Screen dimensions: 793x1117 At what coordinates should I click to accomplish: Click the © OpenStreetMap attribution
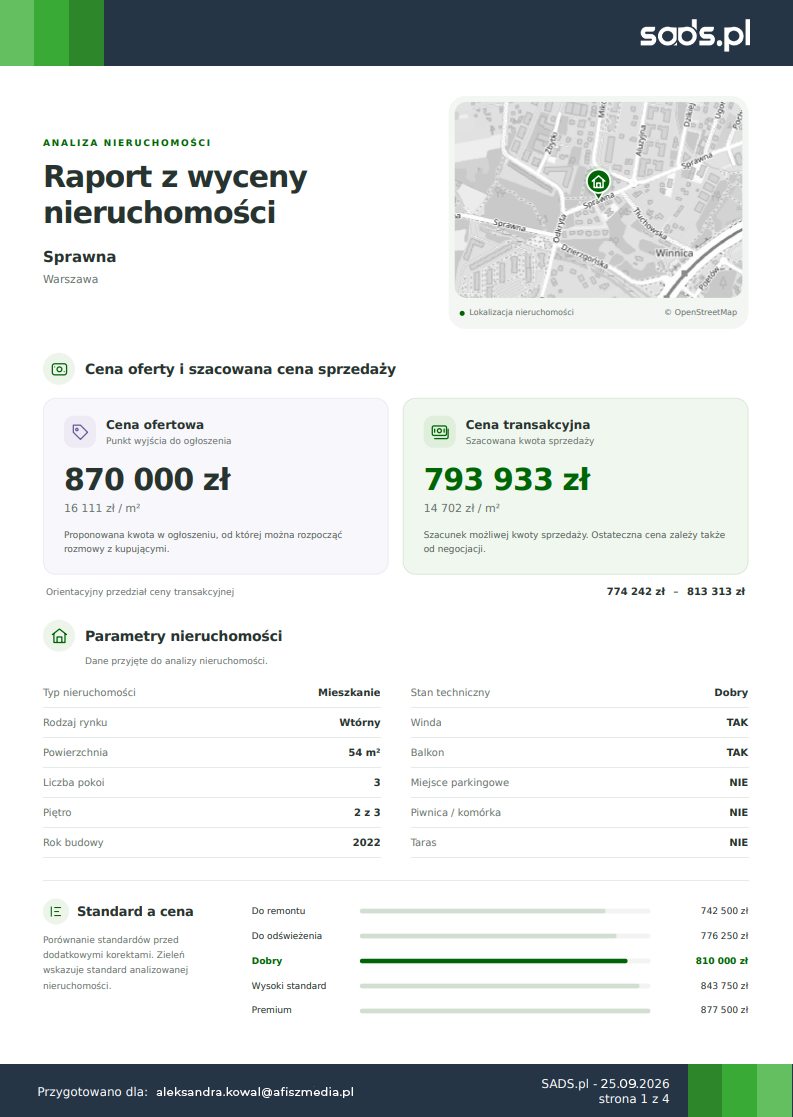(x=700, y=312)
